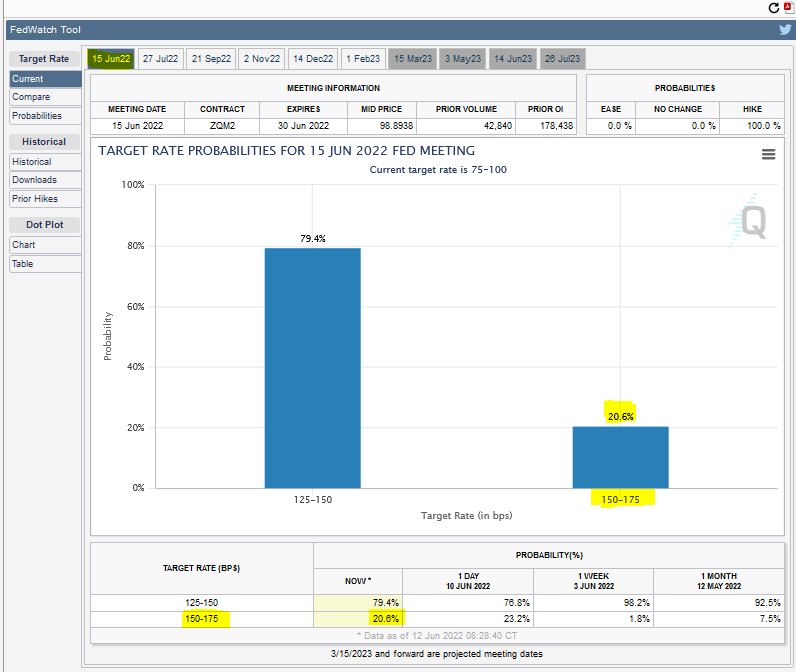Click the 42,840 prior volume cell
The height and width of the screenshot is (672, 796).
(466, 126)
